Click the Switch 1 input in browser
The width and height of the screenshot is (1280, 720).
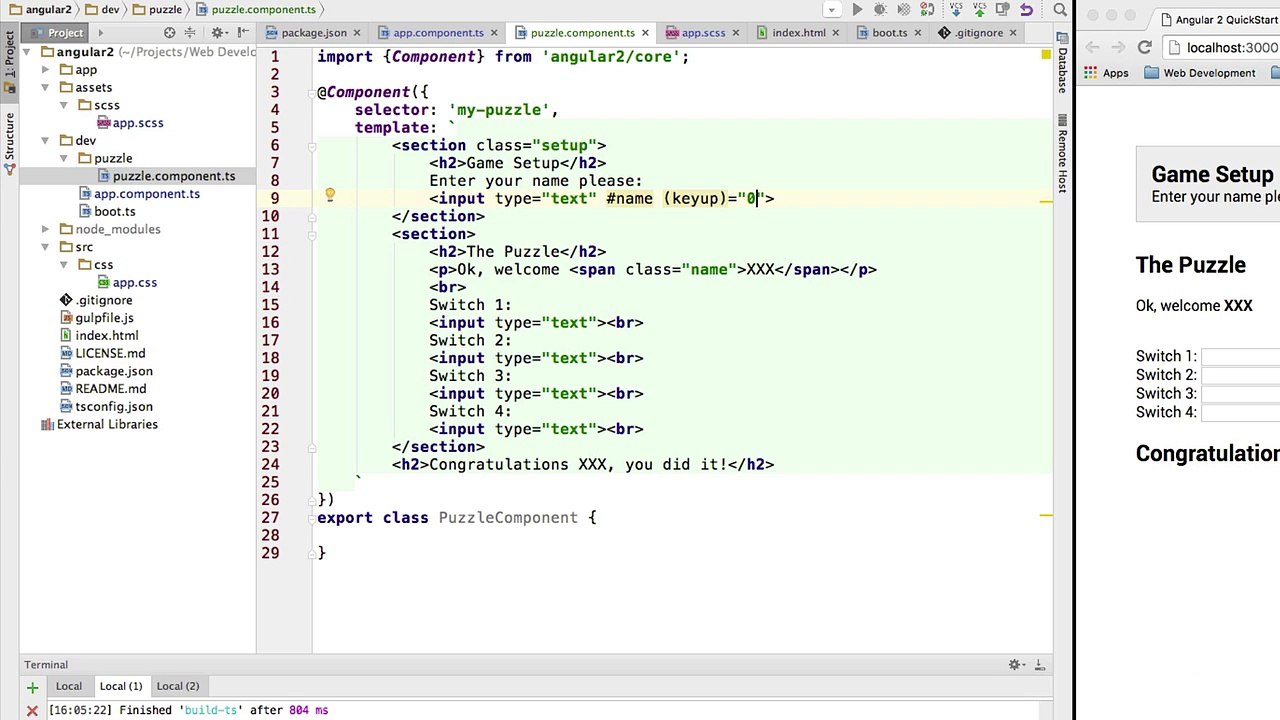[x=1240, y=356]
